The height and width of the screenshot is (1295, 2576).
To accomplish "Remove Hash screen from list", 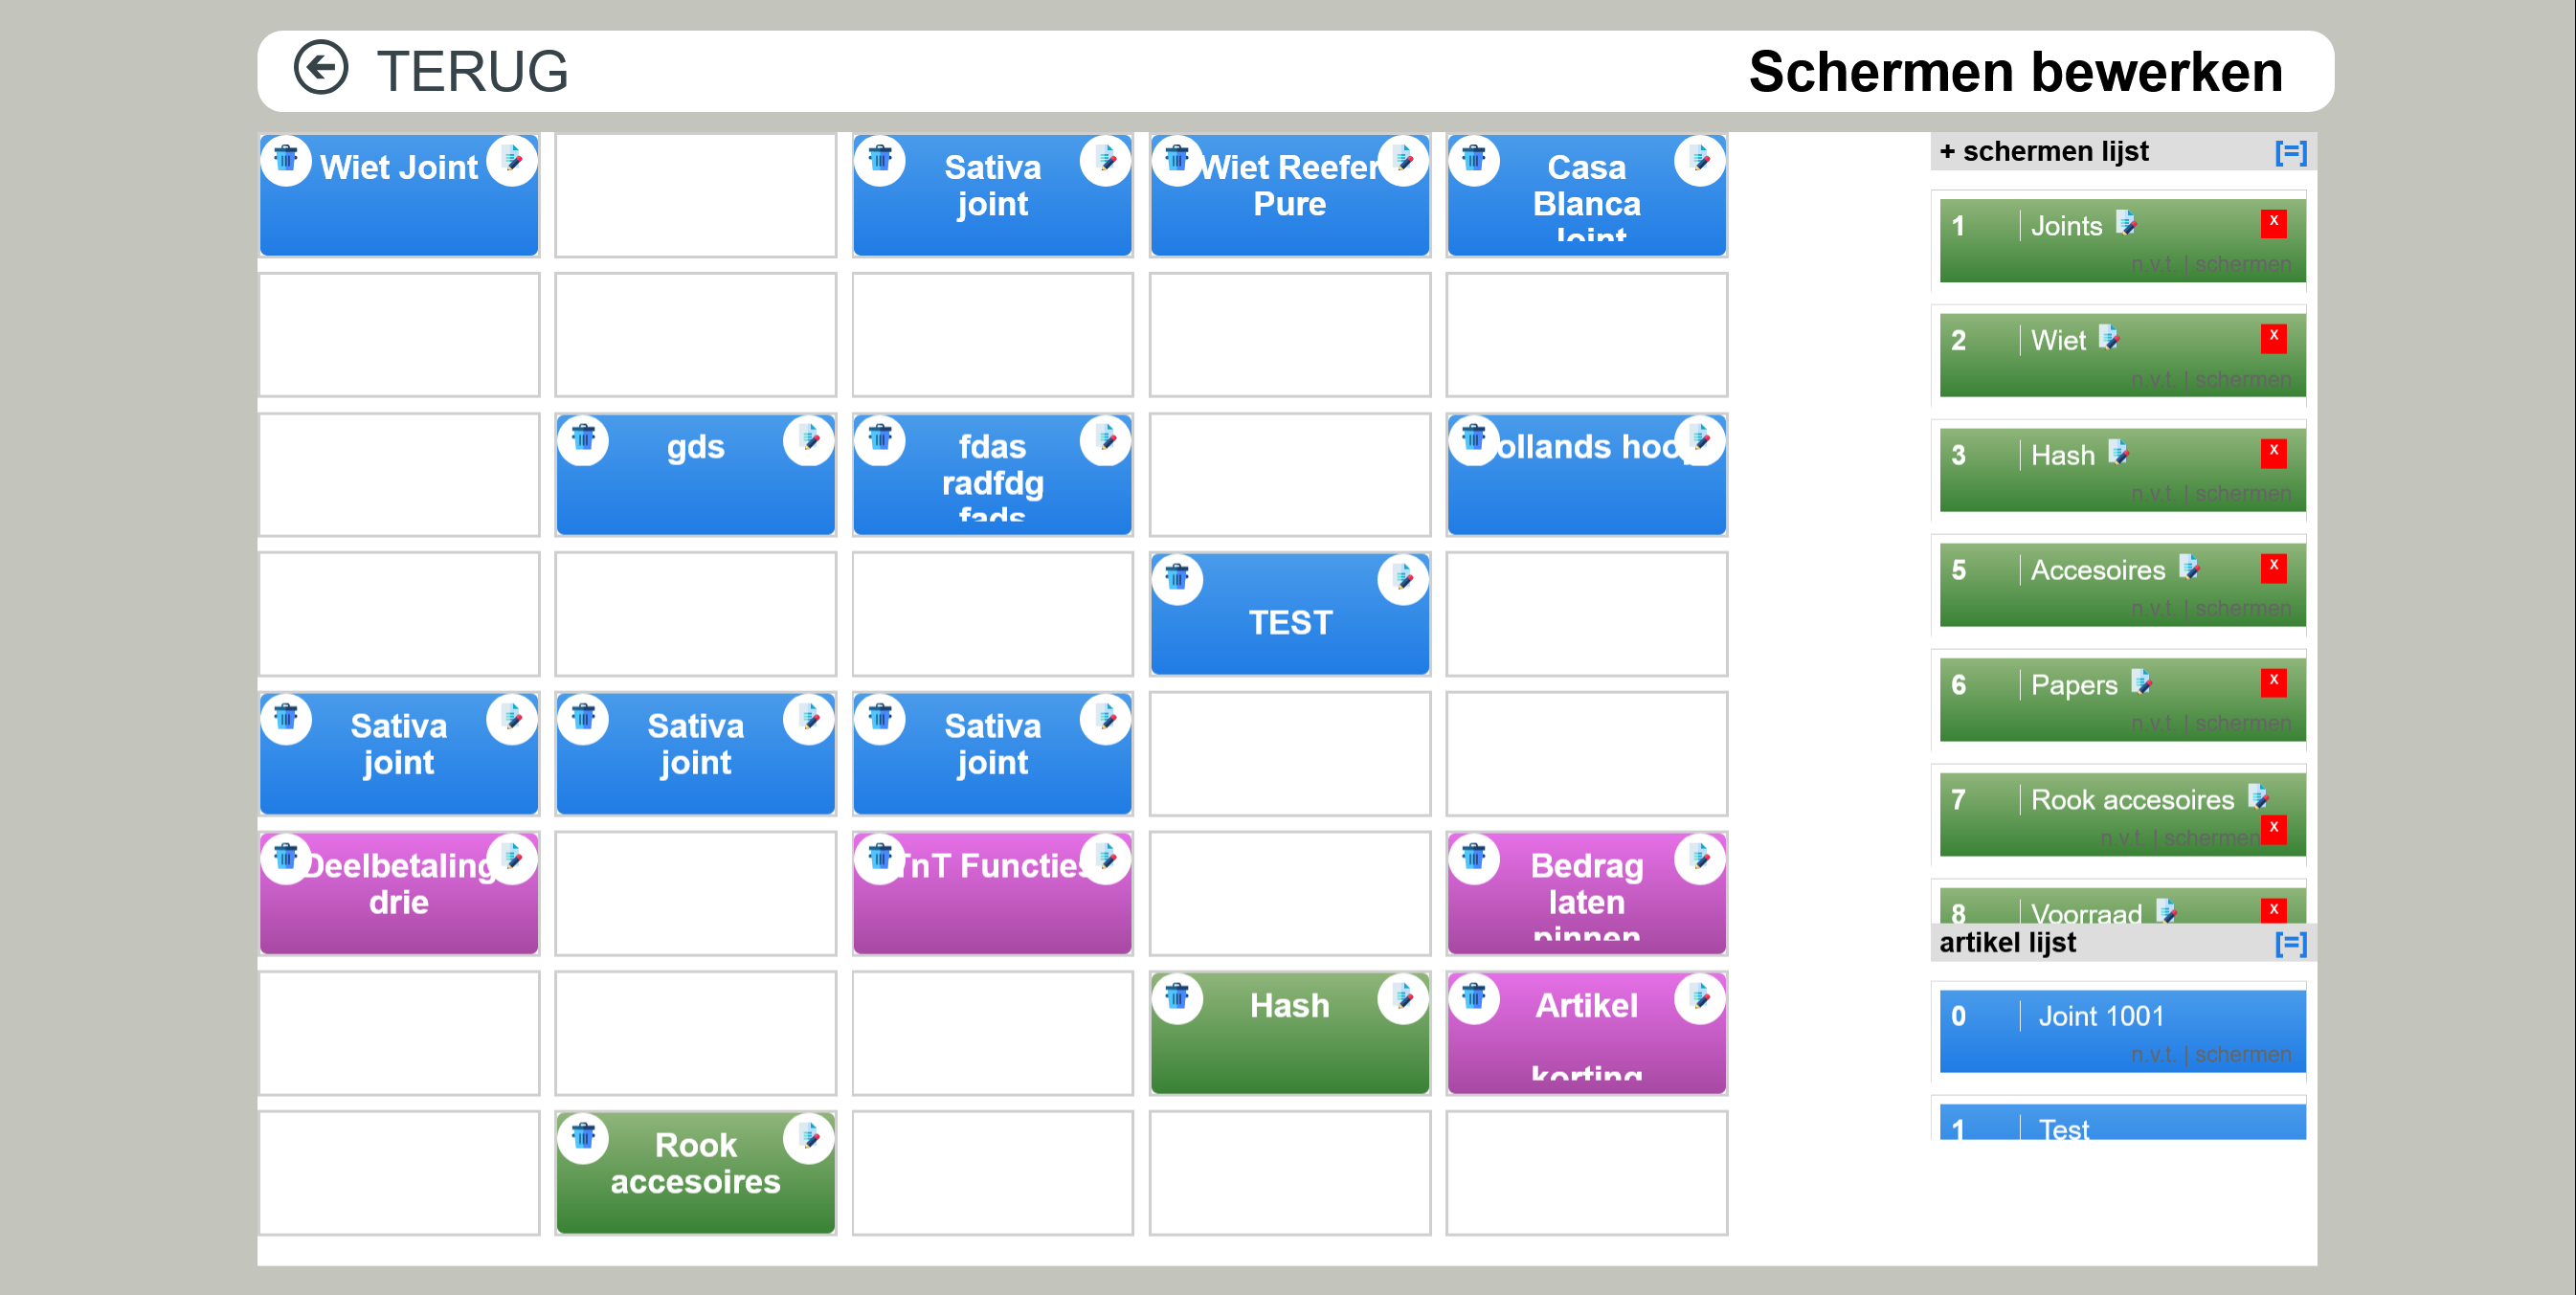I will click(2273, 453).
